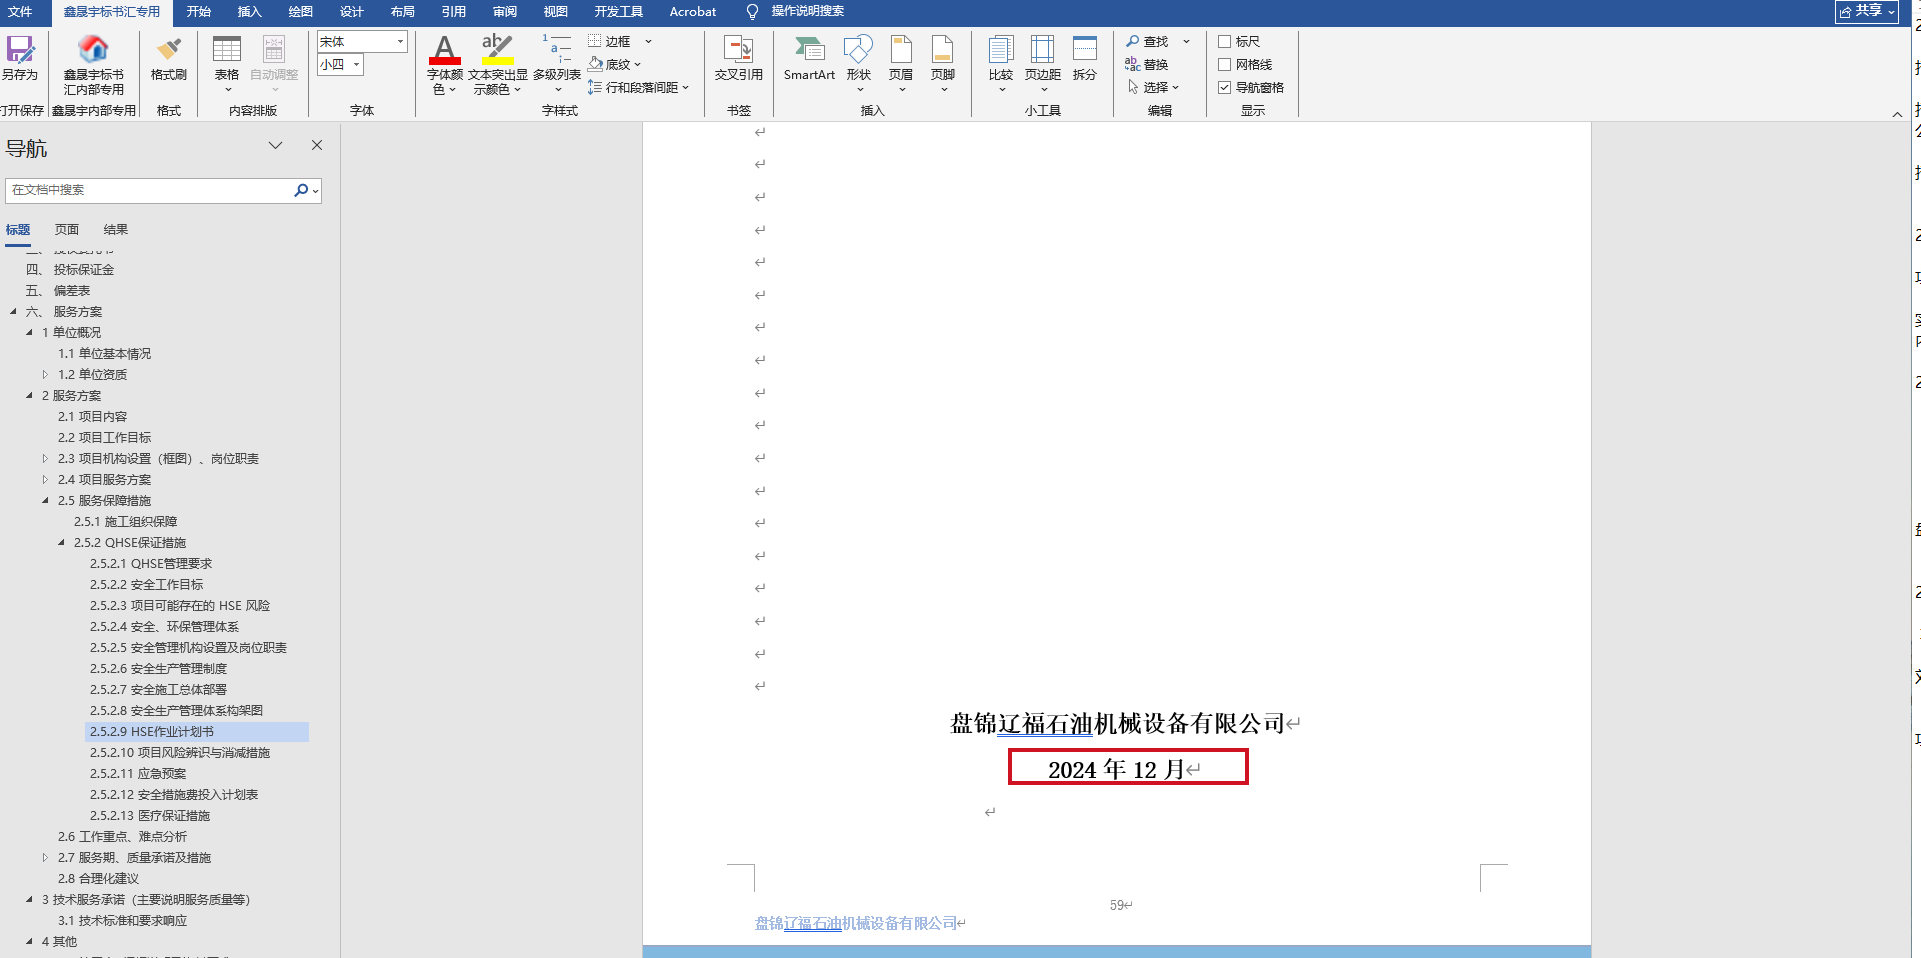Screen dimensions: 1921x958
Task: Open the 宋体 font name dropdown
Action: (400, 41)
